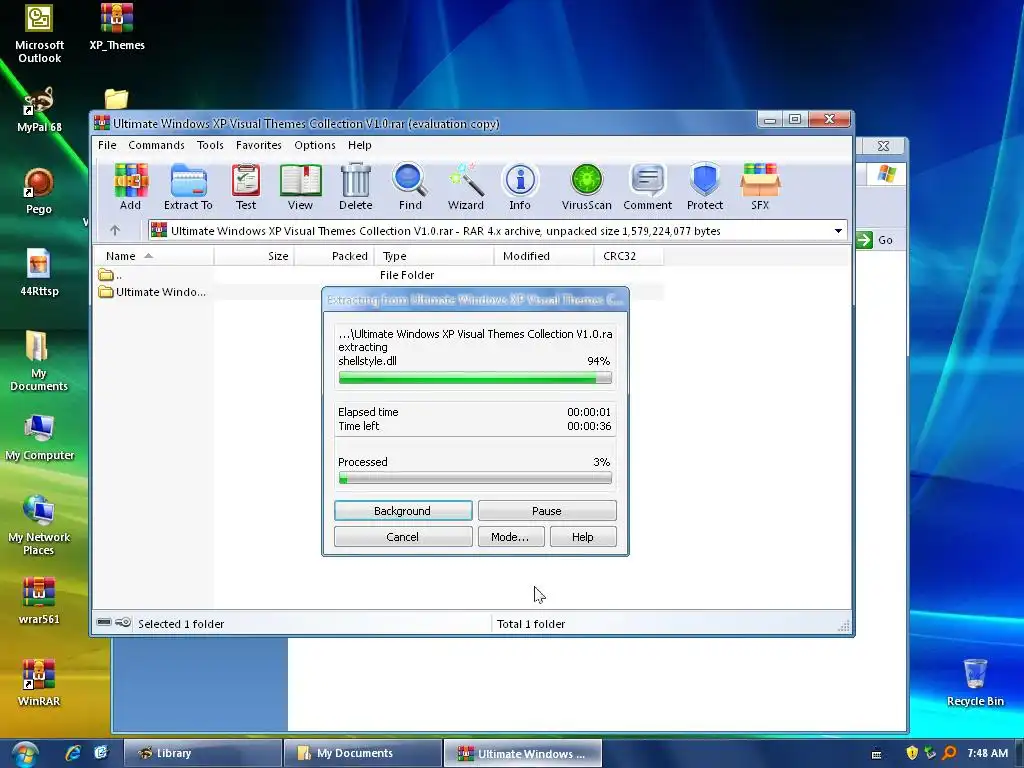1024x768 pixels.
Task: Create SFX archive icon
Action: (x=760, y=187)
